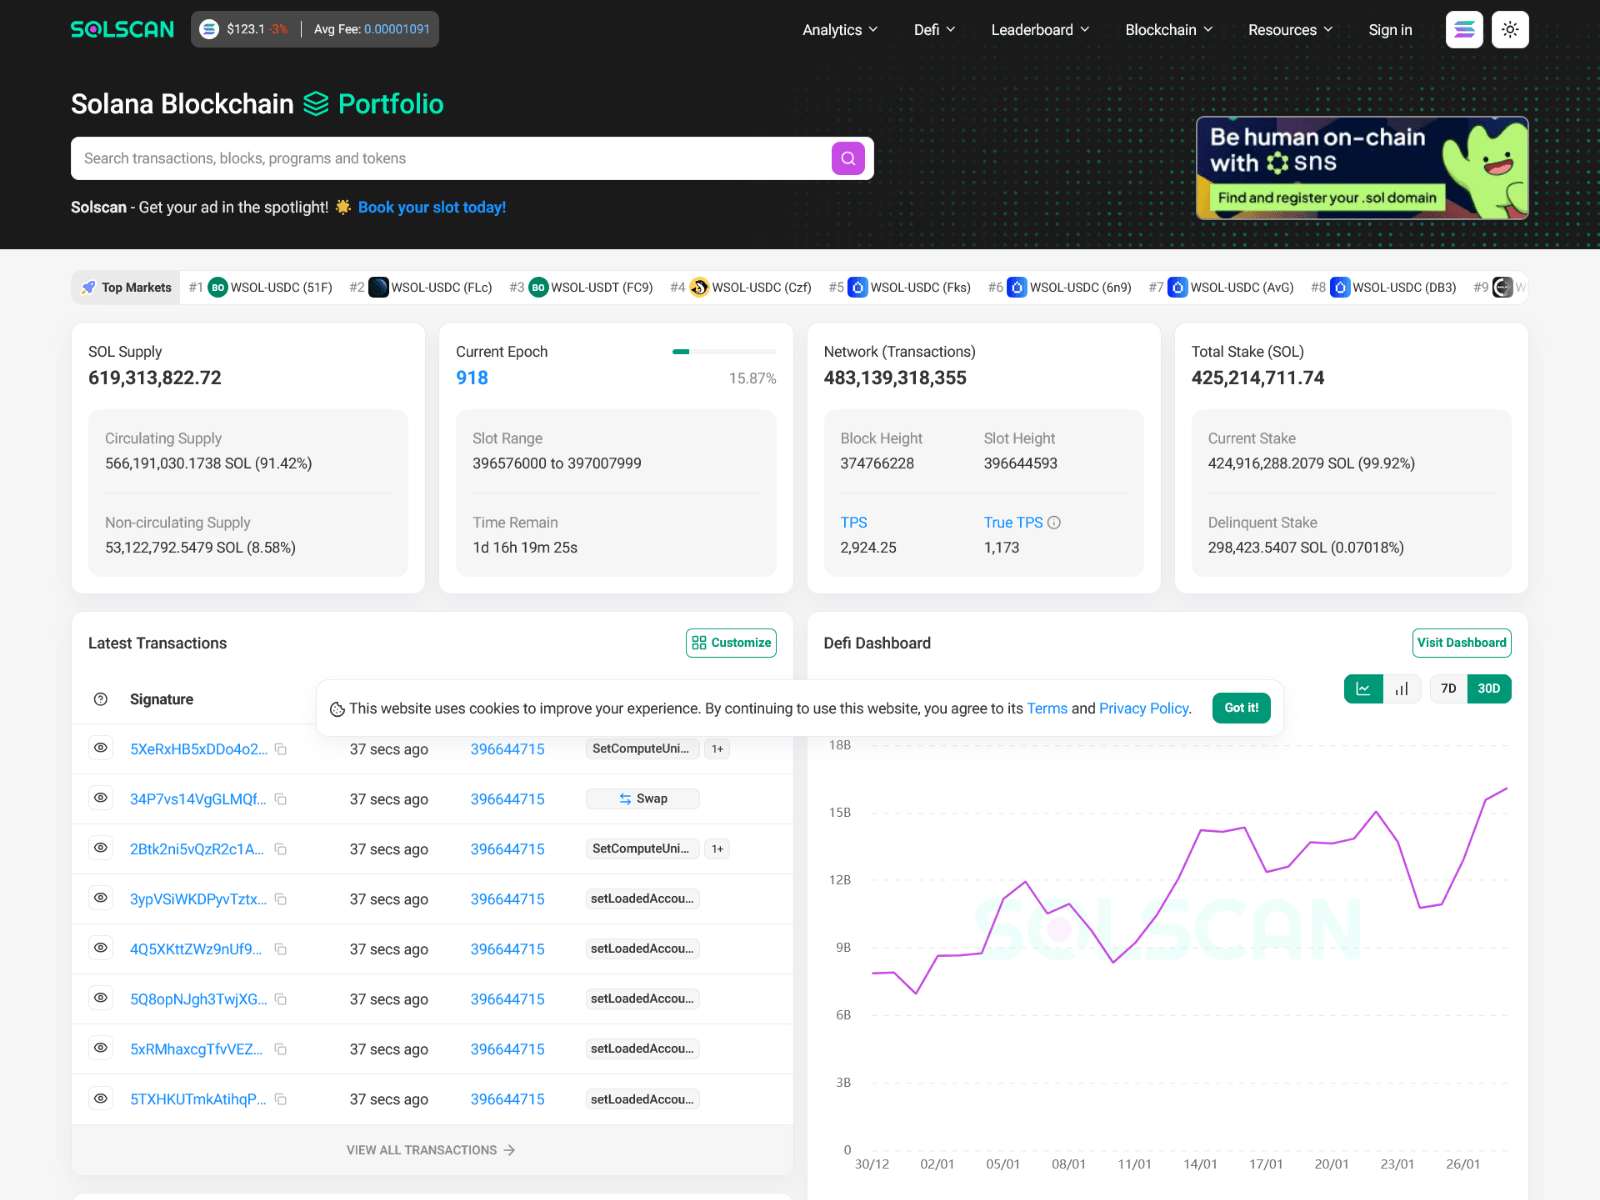Click market #4 WSOL-USDC (Czf) icon
This screenshot has height=1200, width=1600.
click(699, 287)
